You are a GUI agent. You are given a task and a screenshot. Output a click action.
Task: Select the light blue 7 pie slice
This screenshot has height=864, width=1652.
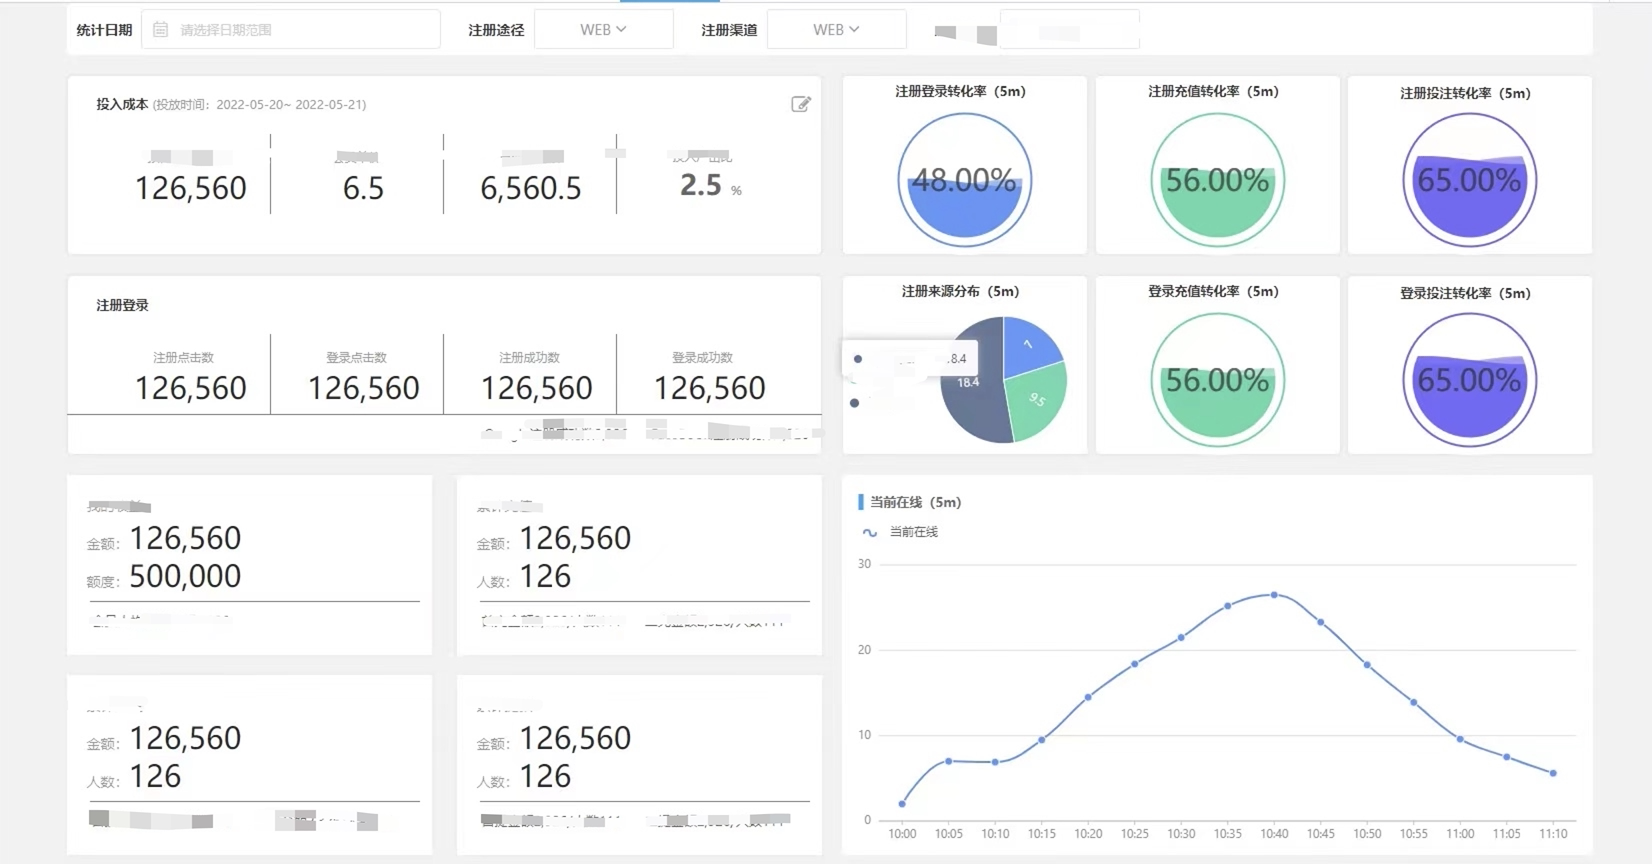1030,345
